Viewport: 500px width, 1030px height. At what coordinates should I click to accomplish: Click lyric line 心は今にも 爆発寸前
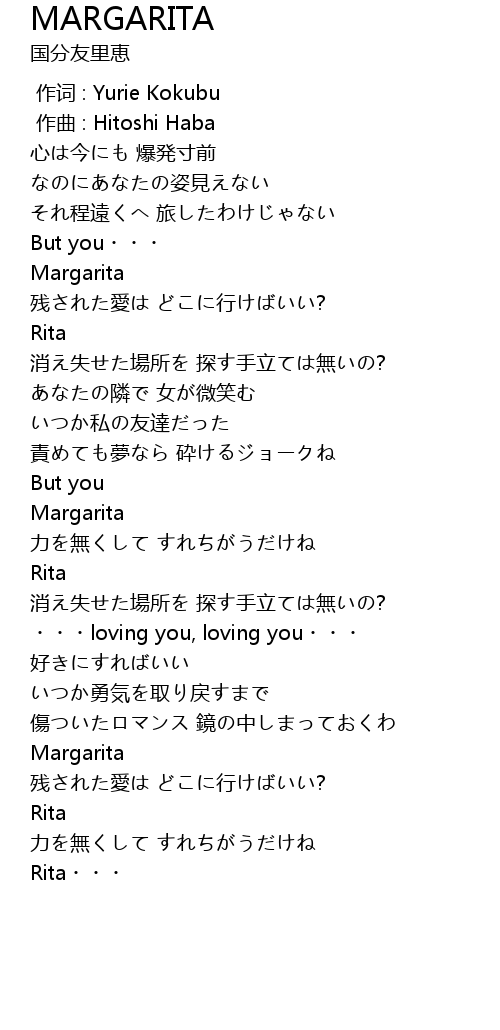[x=124, y=153]
